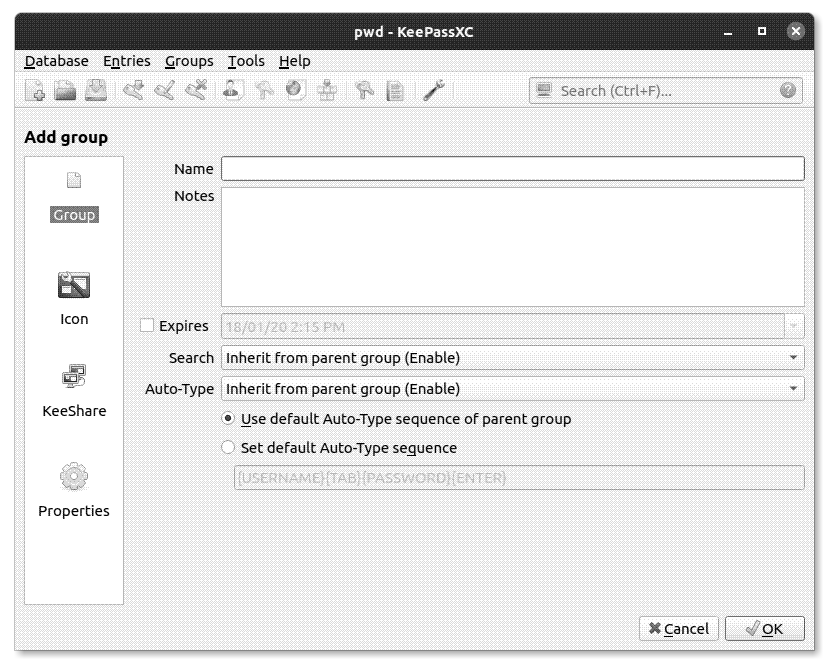
Task: Click the Delete entry key-with-X icon
Action: 196,90
